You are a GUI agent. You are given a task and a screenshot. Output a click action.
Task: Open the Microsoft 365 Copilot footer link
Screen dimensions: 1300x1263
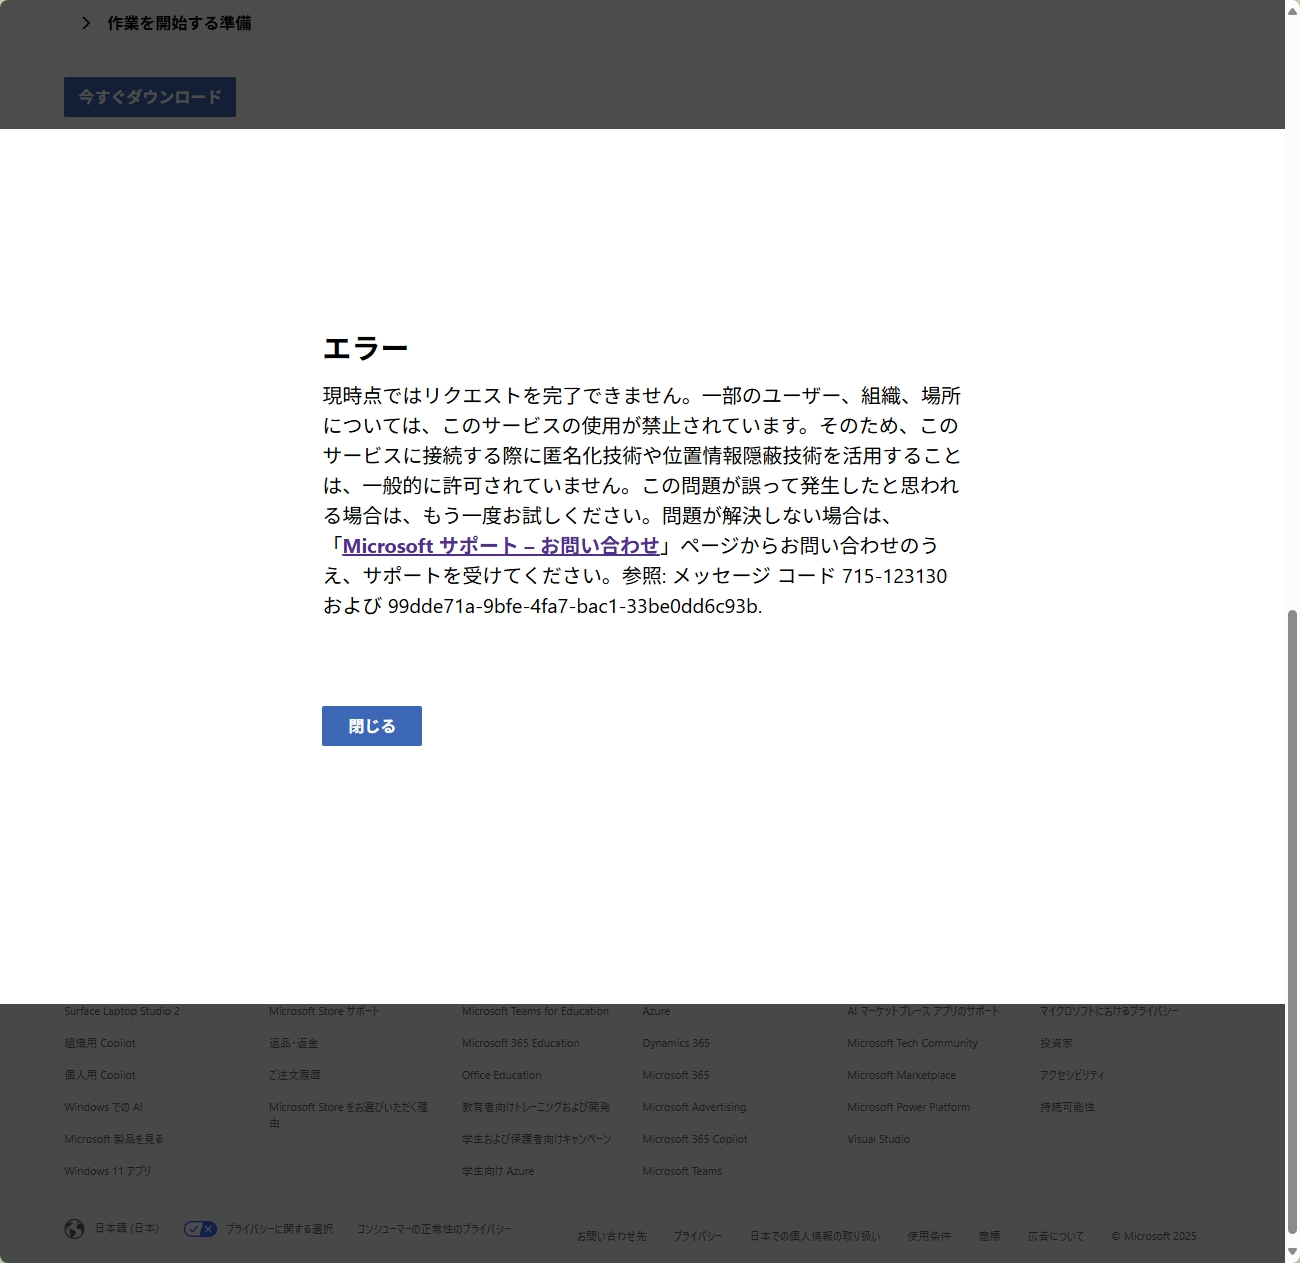(x=694, y=1139)
